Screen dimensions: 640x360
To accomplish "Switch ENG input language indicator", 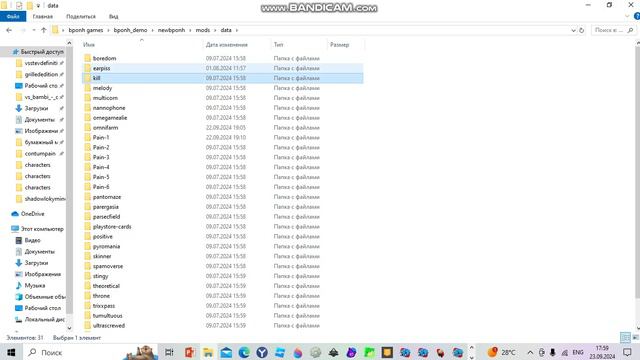I will coord(578,352).
